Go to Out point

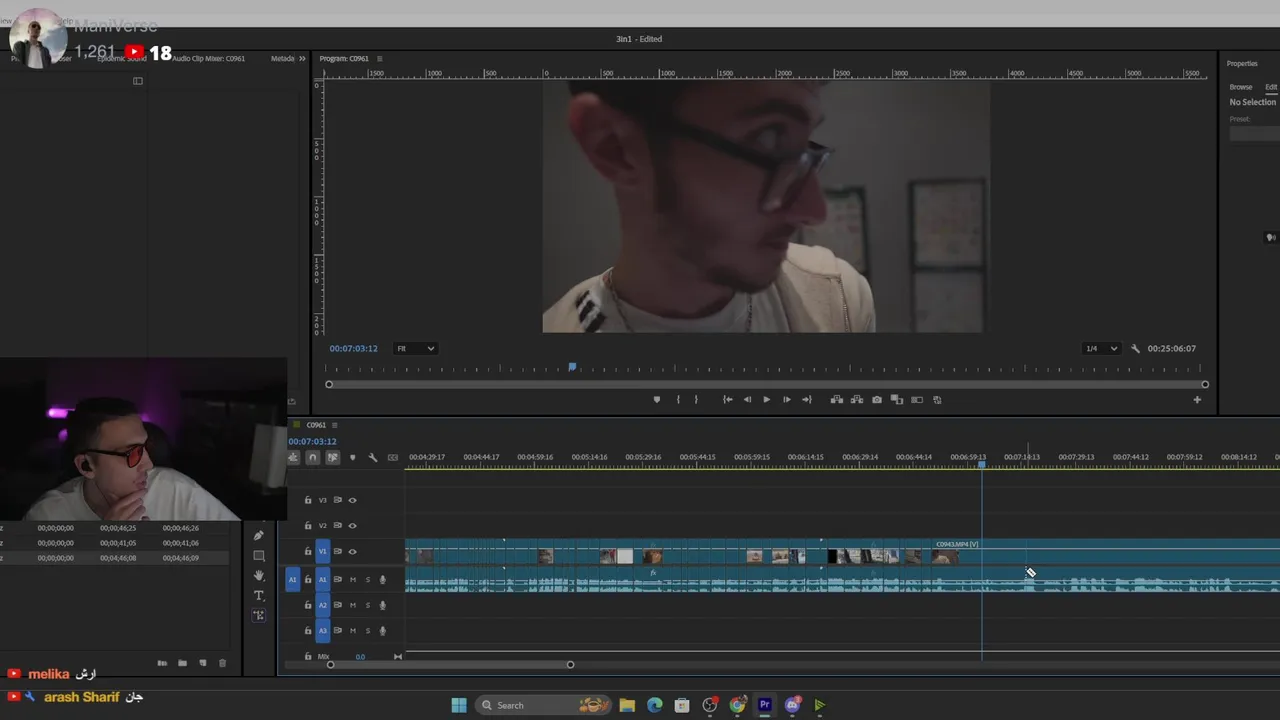click(x=806, y=400)
